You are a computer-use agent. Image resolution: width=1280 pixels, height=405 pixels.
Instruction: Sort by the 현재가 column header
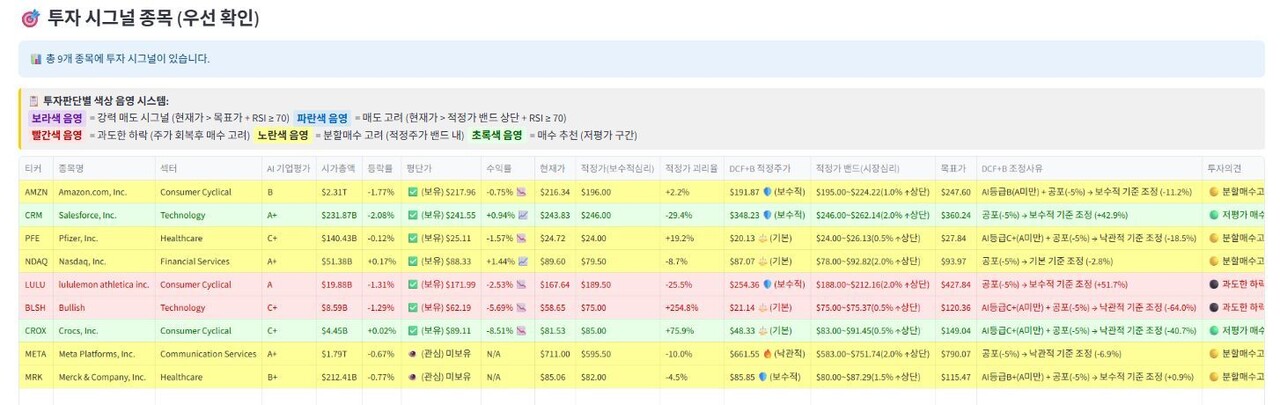554,168
